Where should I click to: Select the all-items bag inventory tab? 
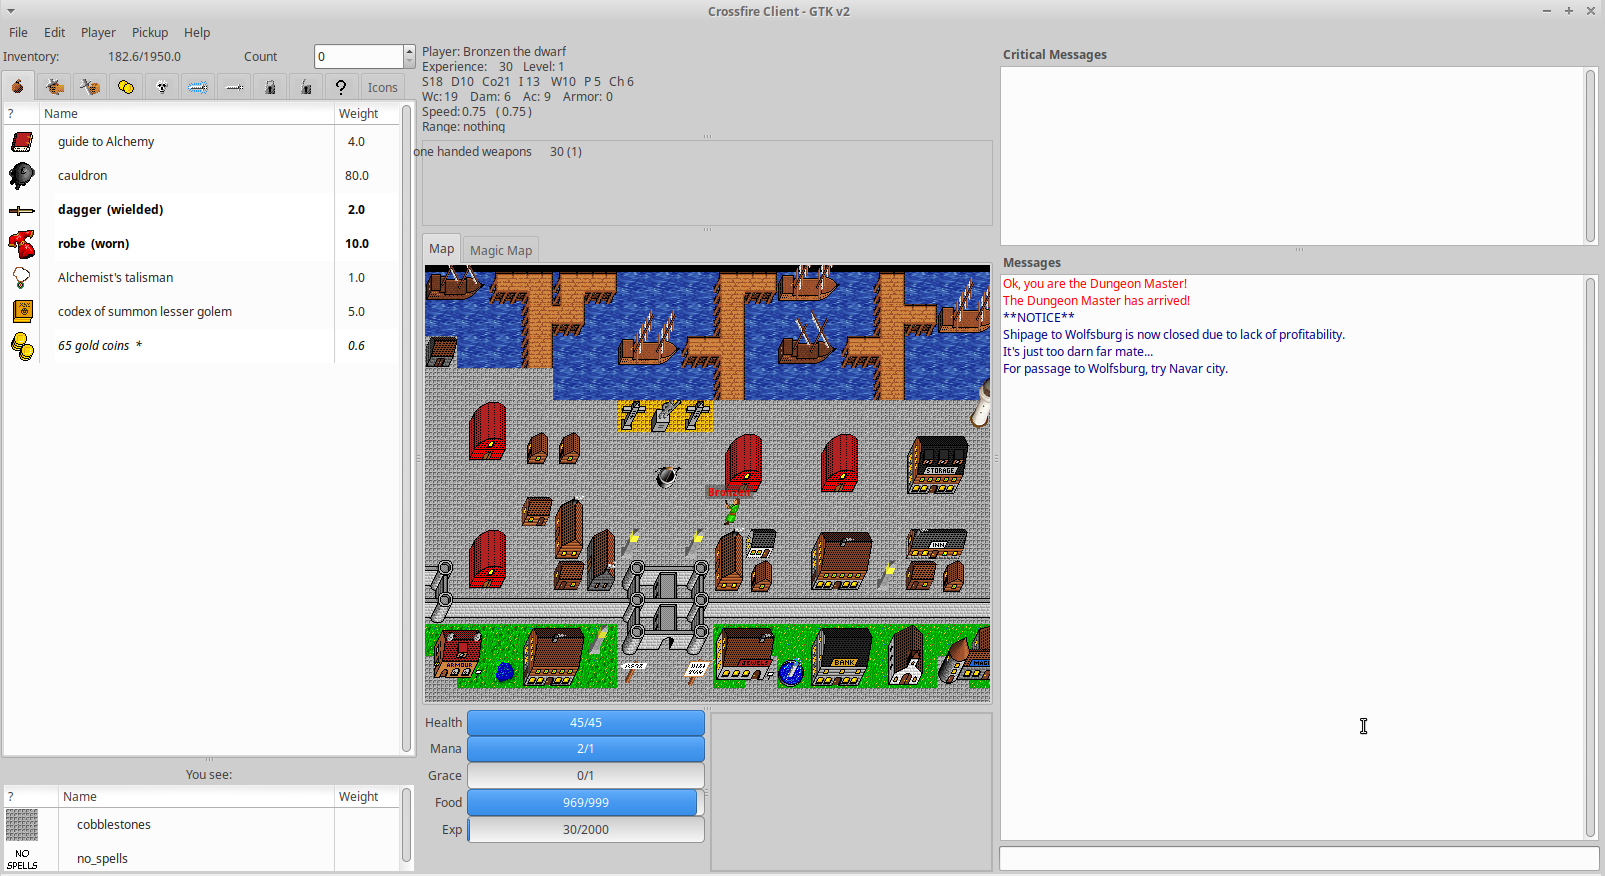click(x=18, y=87)
